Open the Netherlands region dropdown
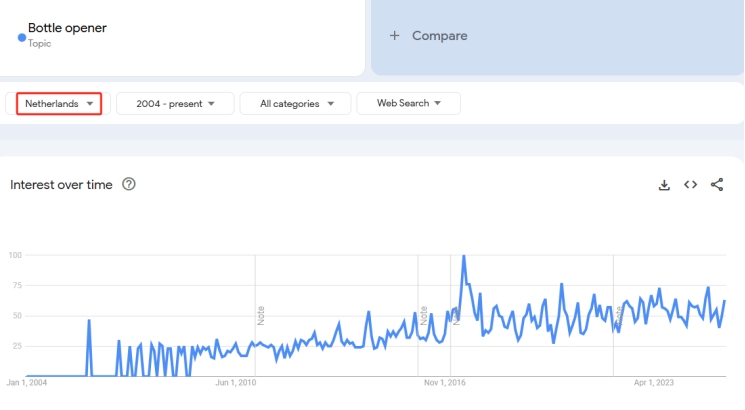This screenshot has height=410, width=745. click(60, 103)
